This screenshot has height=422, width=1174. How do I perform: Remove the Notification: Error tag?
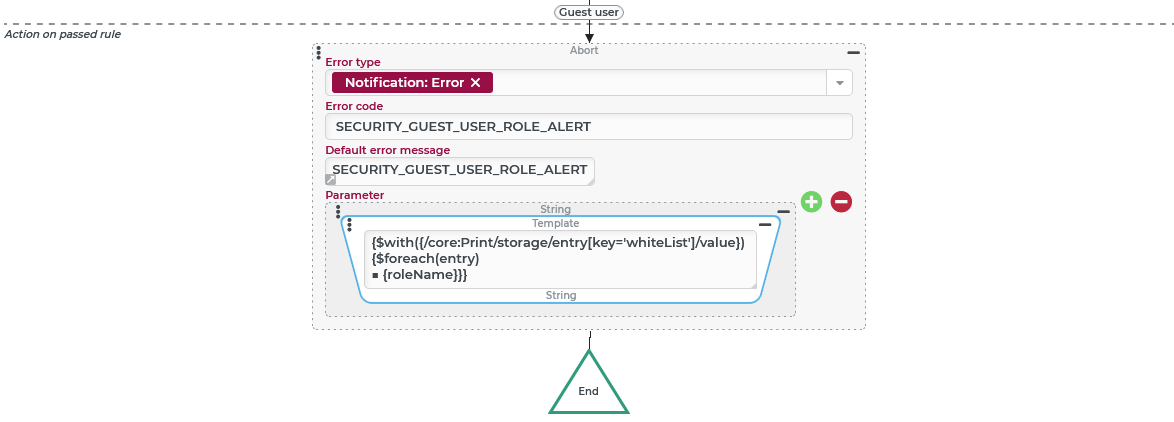click(x=475, y=83)
